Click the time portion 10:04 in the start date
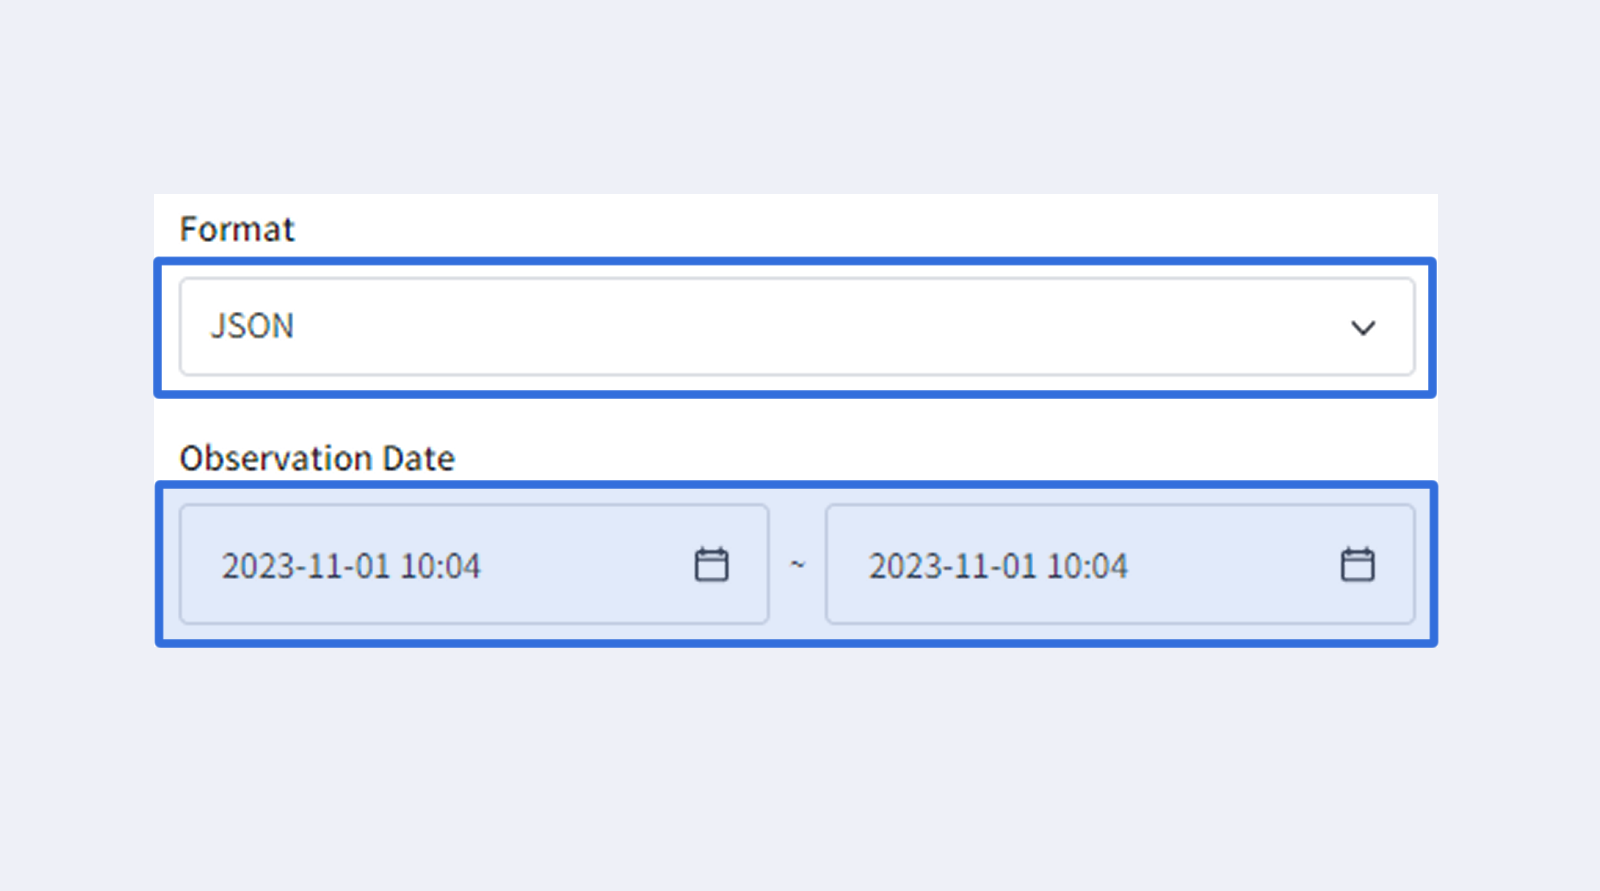The width and height of the screenshot is (1600, 891). click(440, 566)
